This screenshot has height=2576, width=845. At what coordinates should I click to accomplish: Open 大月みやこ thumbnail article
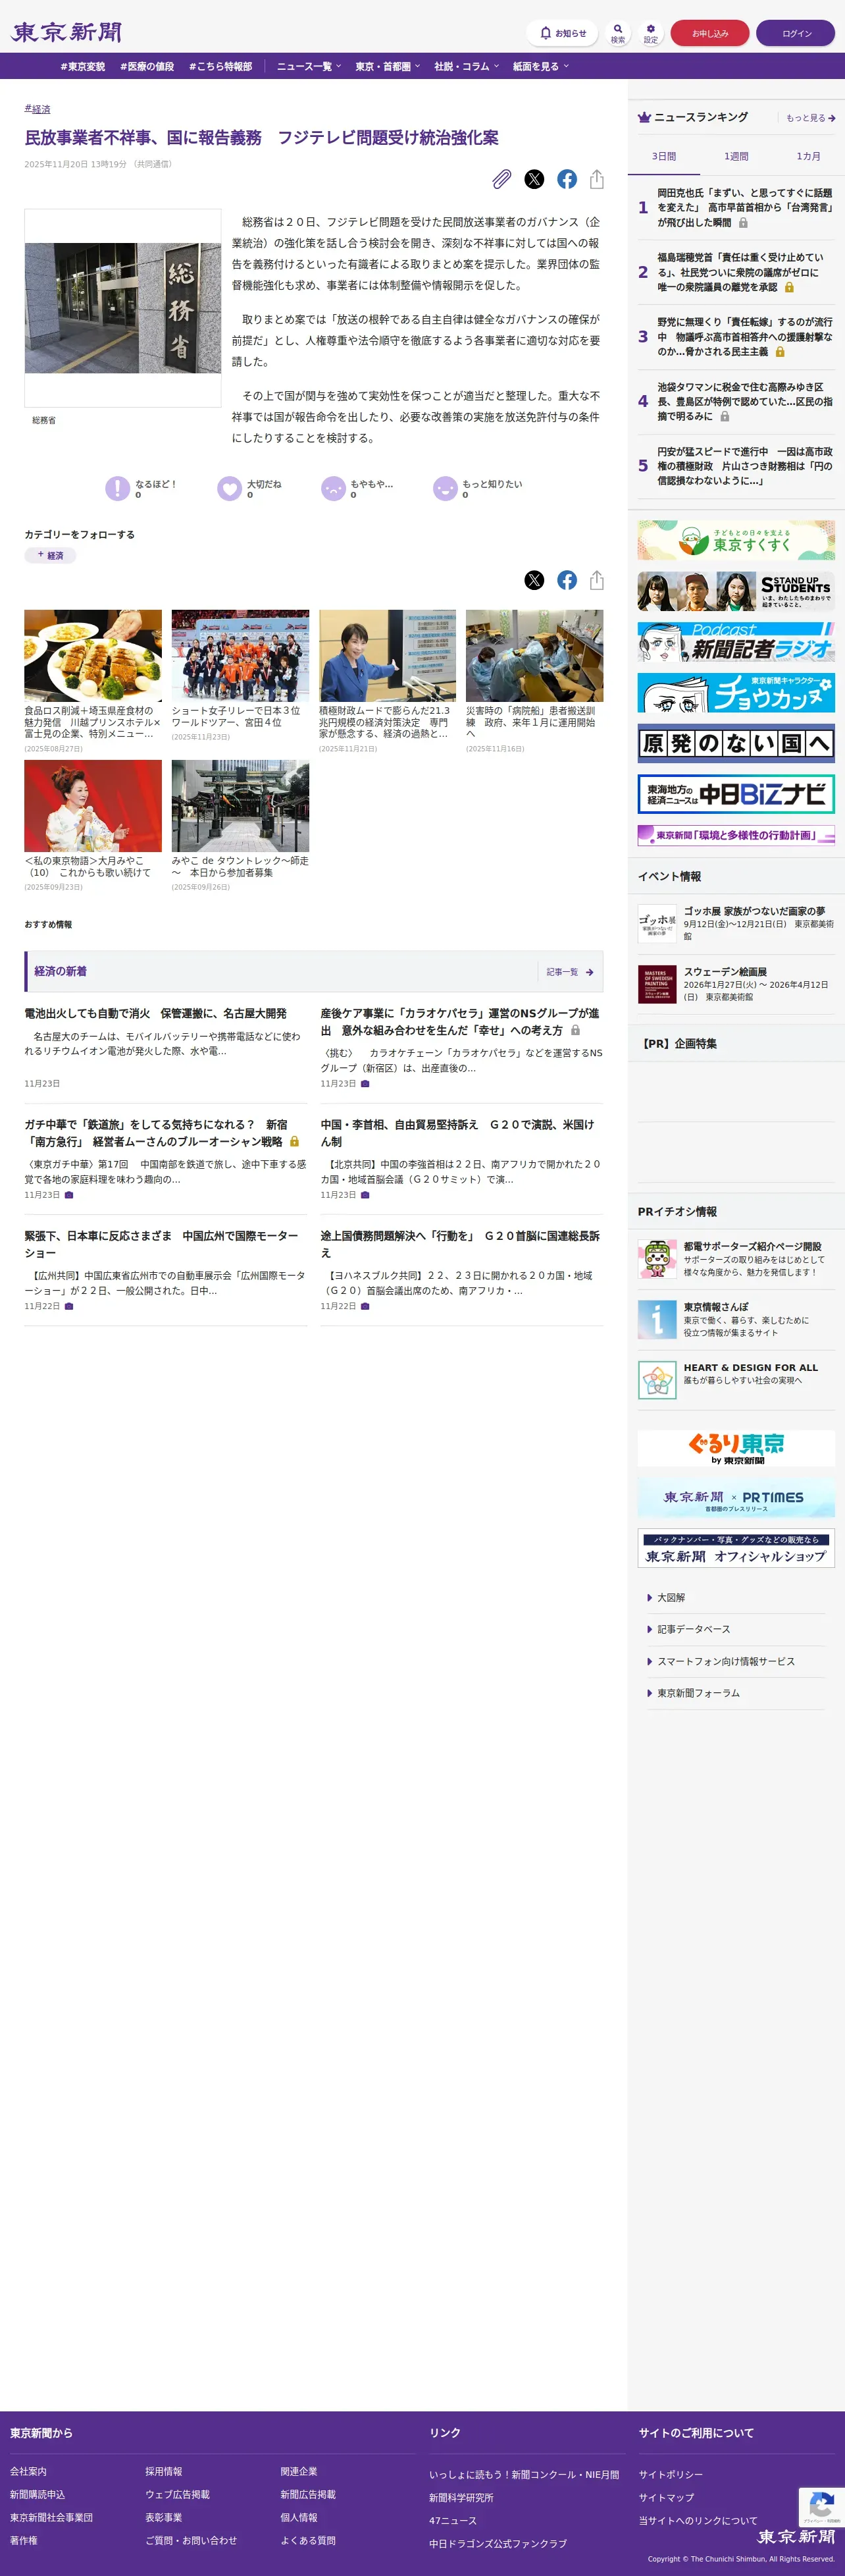tap(93, 805)
